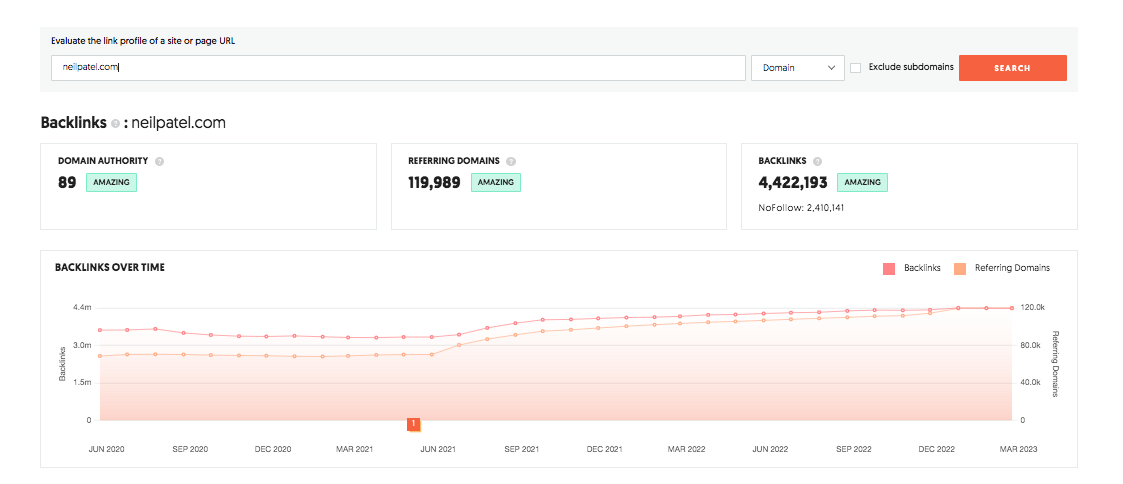Click the Referring Domains legend color swatch
1123x484 pixels.
(x=960, y=268)
